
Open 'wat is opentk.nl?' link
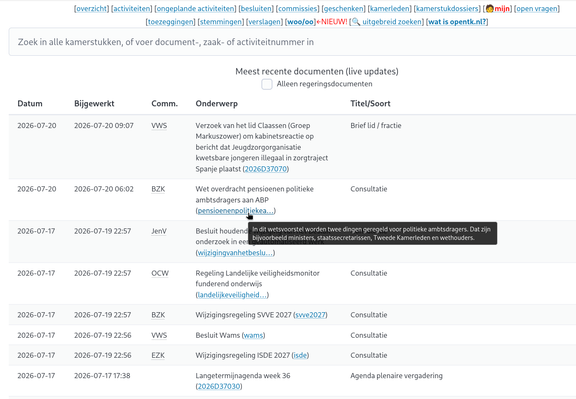coord(457,22)
